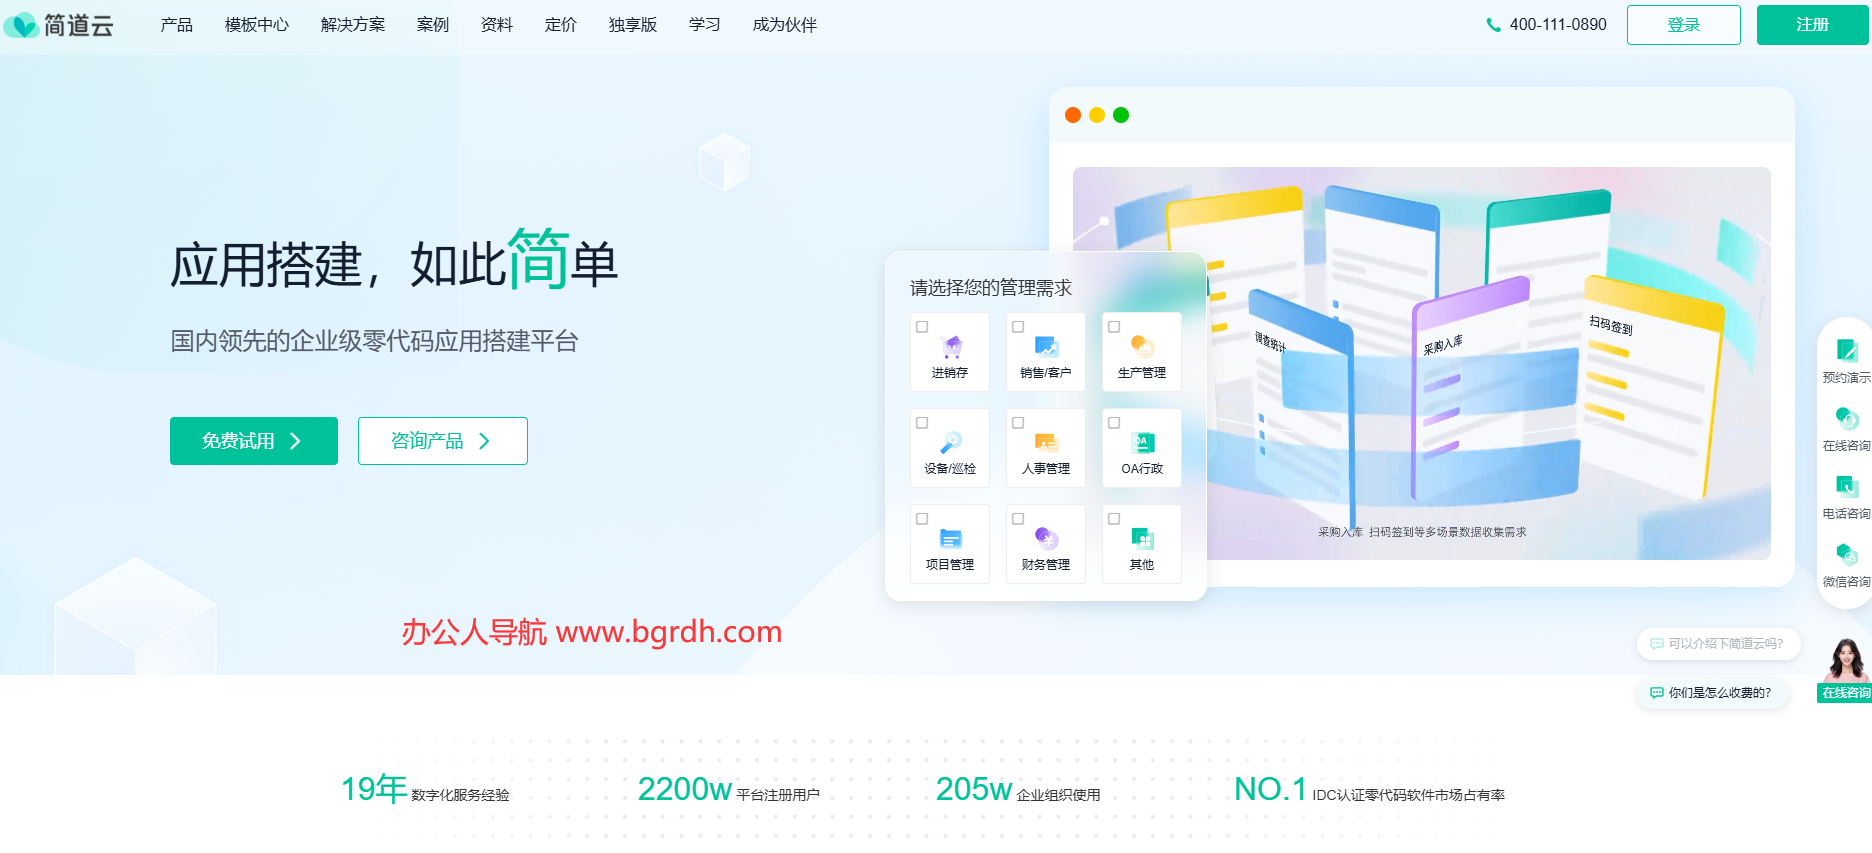Click the 其他 icon
The image size is (1872, 853).
pyautogui.click(x=1142, y=538)
